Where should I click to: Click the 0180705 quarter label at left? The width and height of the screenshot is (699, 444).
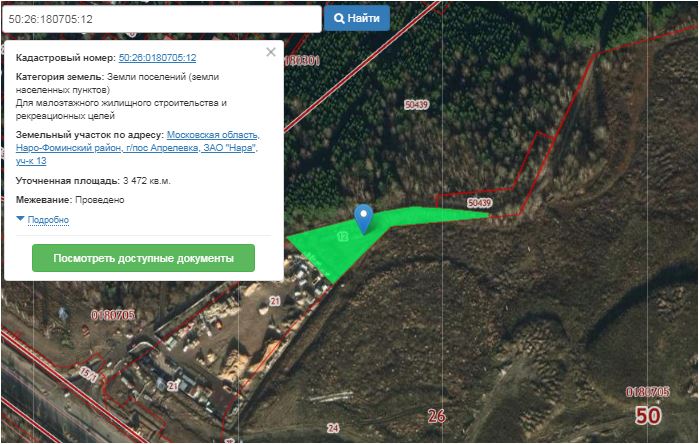tap(113, 316)
